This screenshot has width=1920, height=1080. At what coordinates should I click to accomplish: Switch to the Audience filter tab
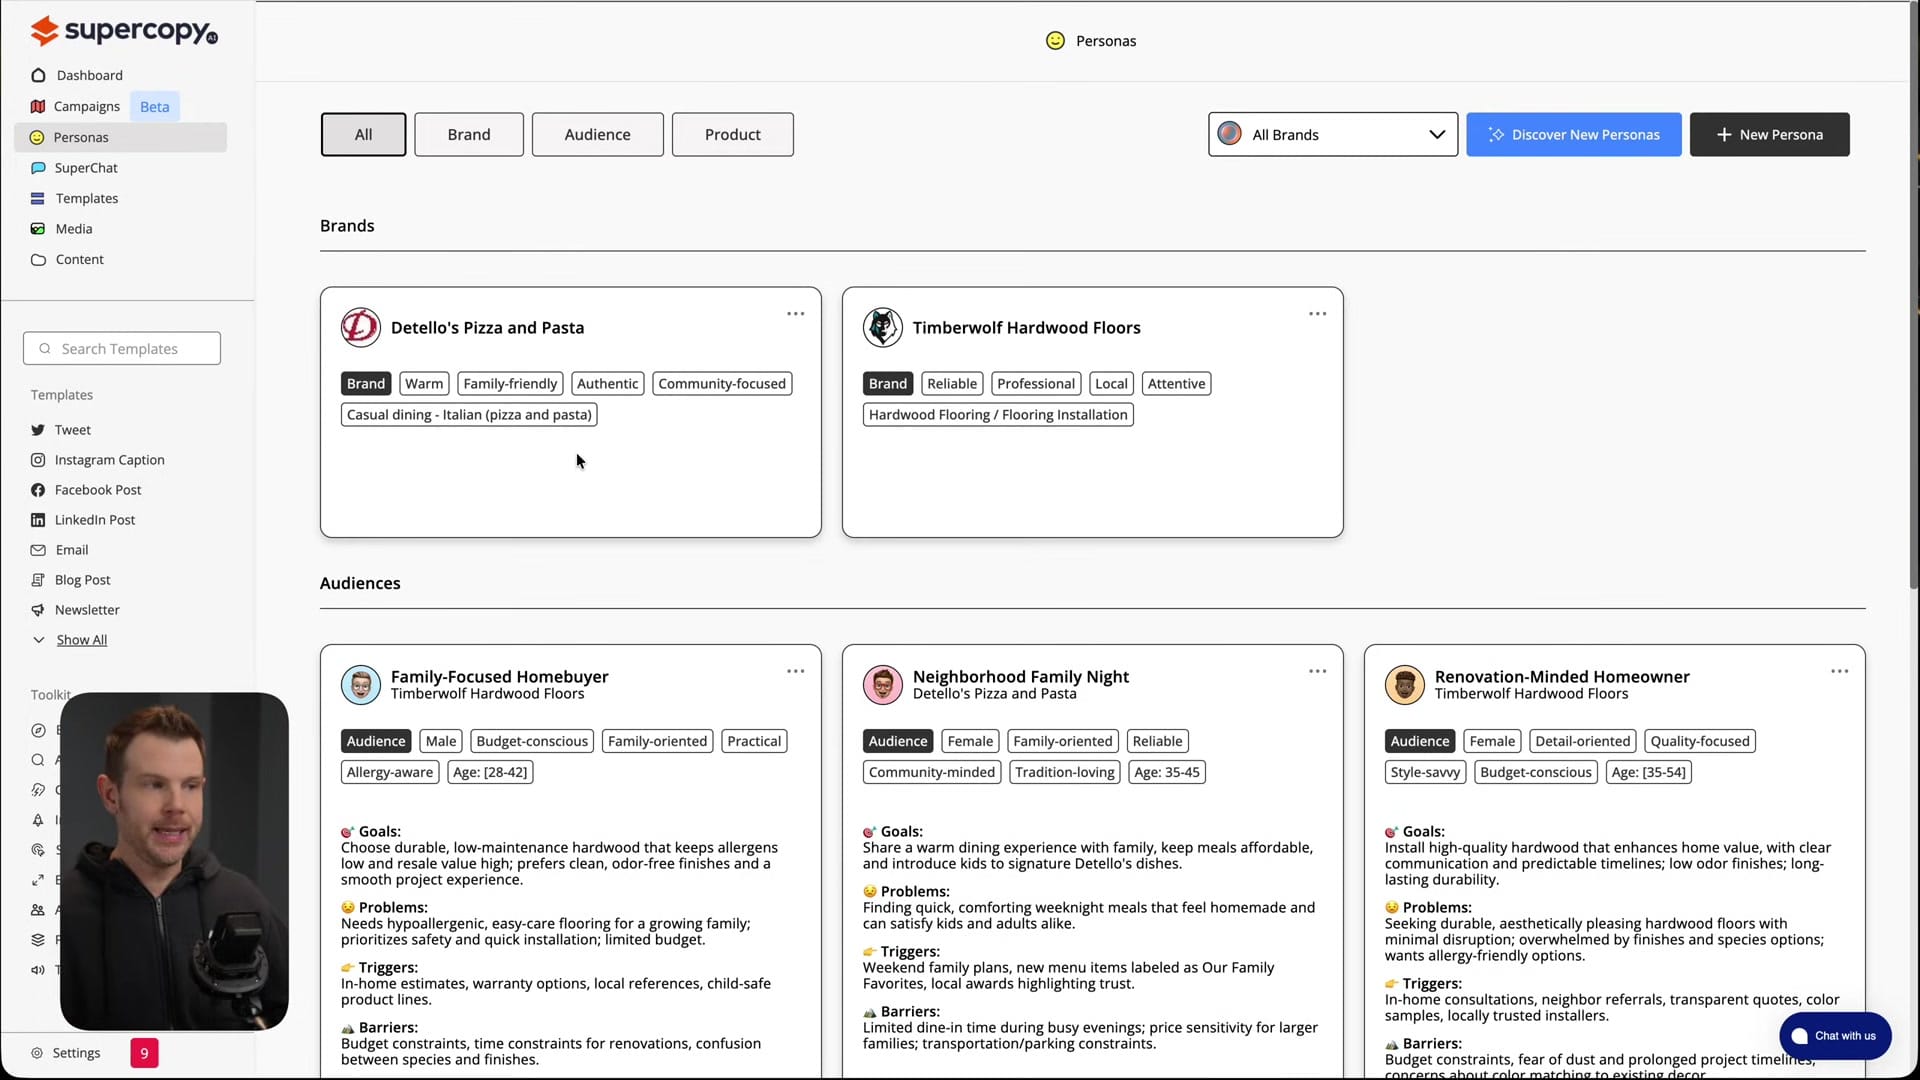click(597, 134)
